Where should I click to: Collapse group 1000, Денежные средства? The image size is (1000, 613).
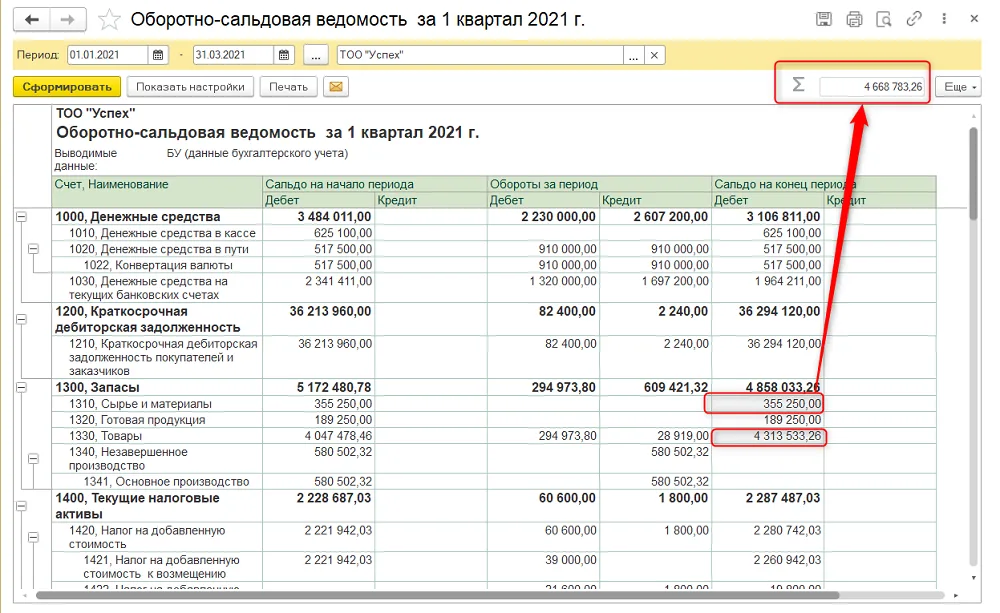[x=21, y=217]
